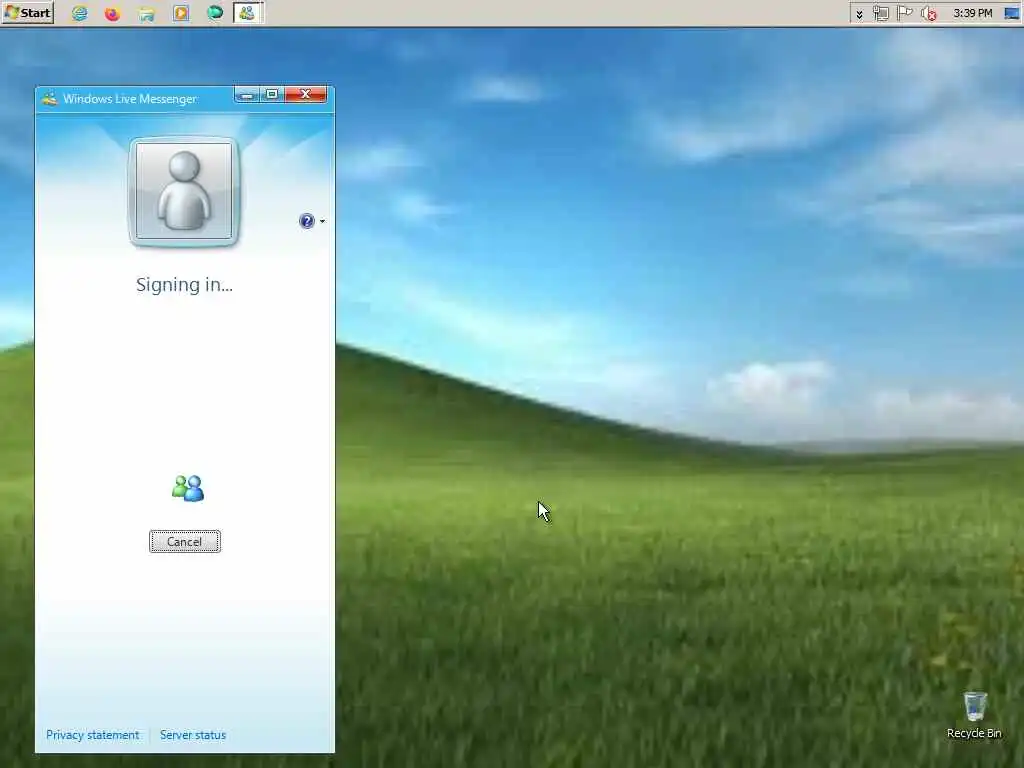The image size is (1024, 768).
Task: Click the Messenger buddies sign-in animation icon
Action: (188, 488)
